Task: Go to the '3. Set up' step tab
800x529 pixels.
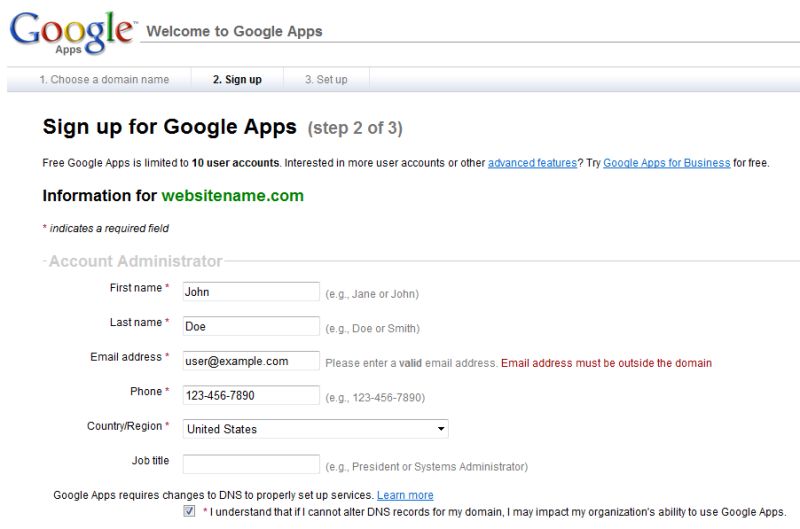Action: (326, 80)
